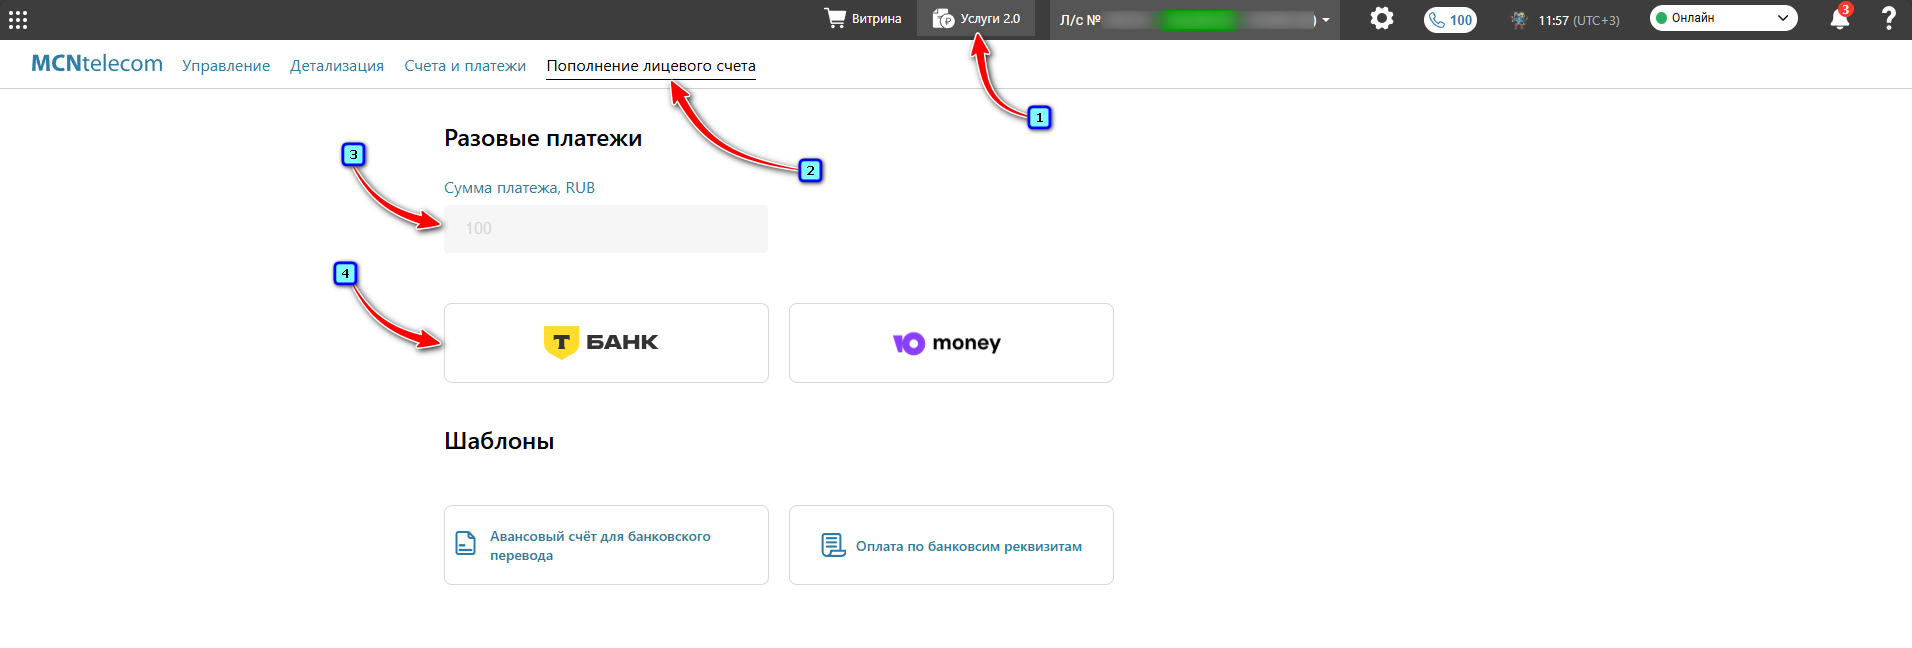Click the phone balance 100 badge
1912x648 pixels.
click(1450, 20)
